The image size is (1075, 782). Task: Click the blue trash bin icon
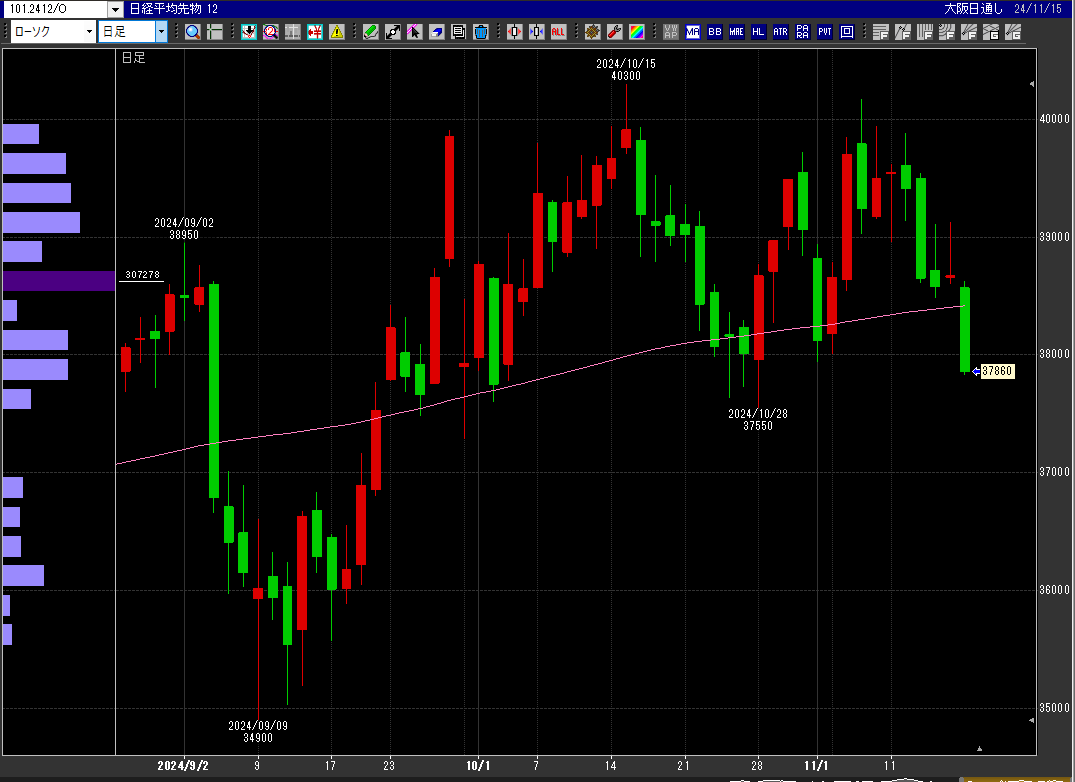(x=481, y=32)
